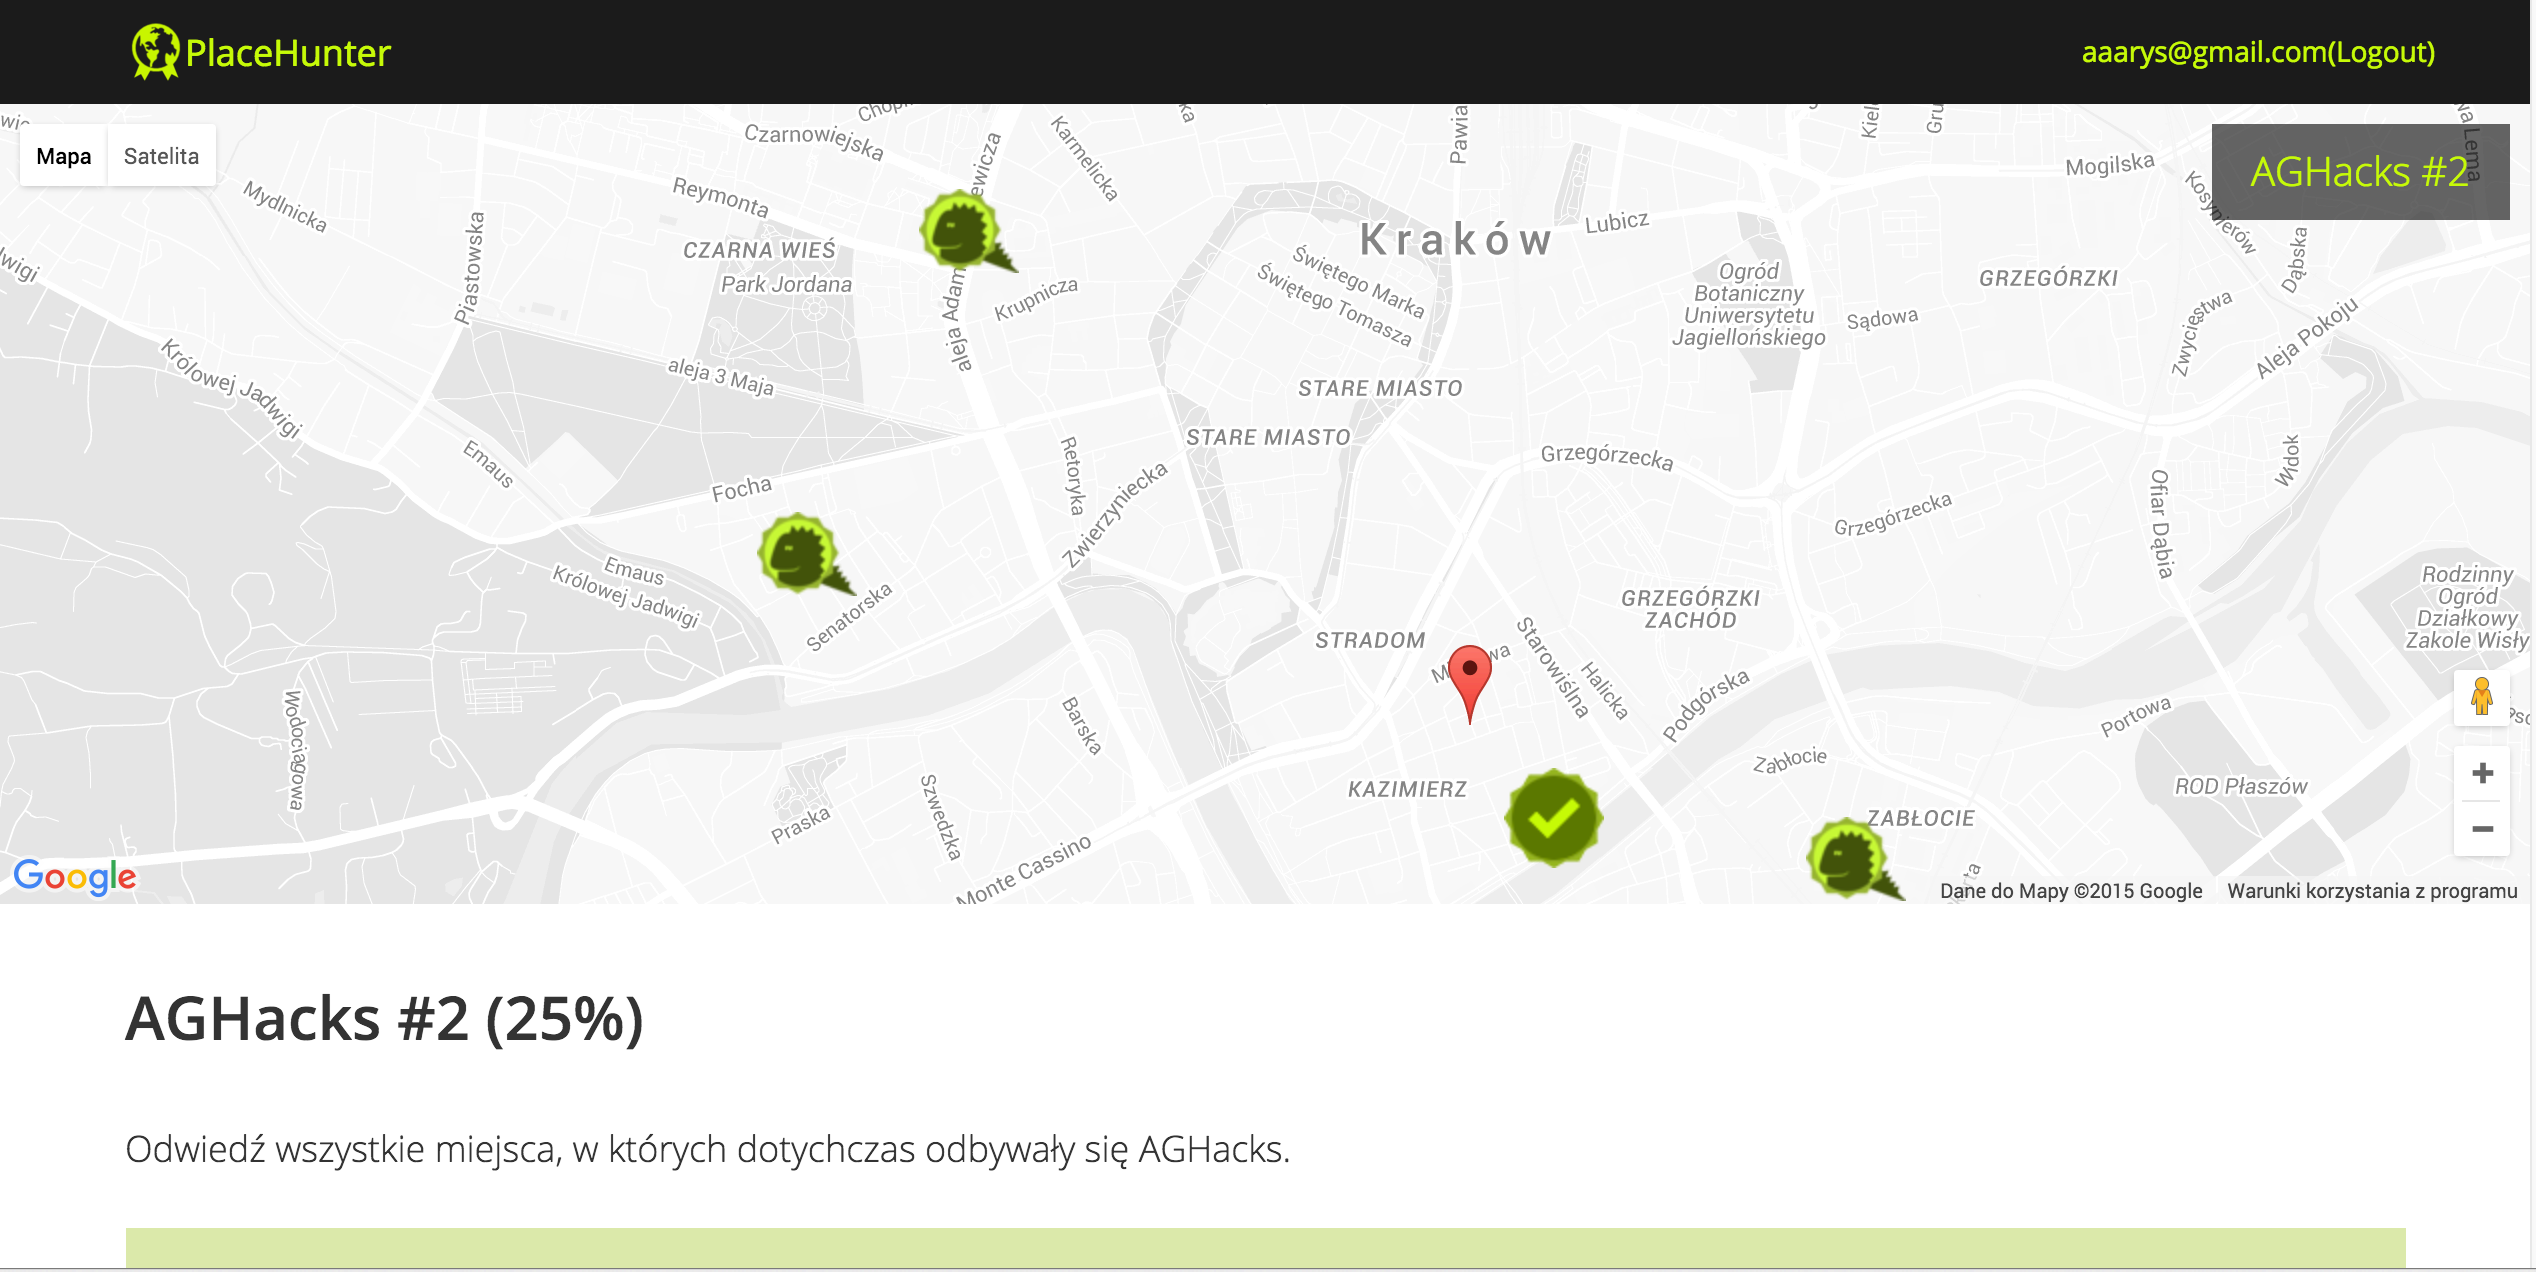The width and height of the screenshot is (2536, 1272).
Task: Open Street View pegman icon
Action: click(2481, 697)
